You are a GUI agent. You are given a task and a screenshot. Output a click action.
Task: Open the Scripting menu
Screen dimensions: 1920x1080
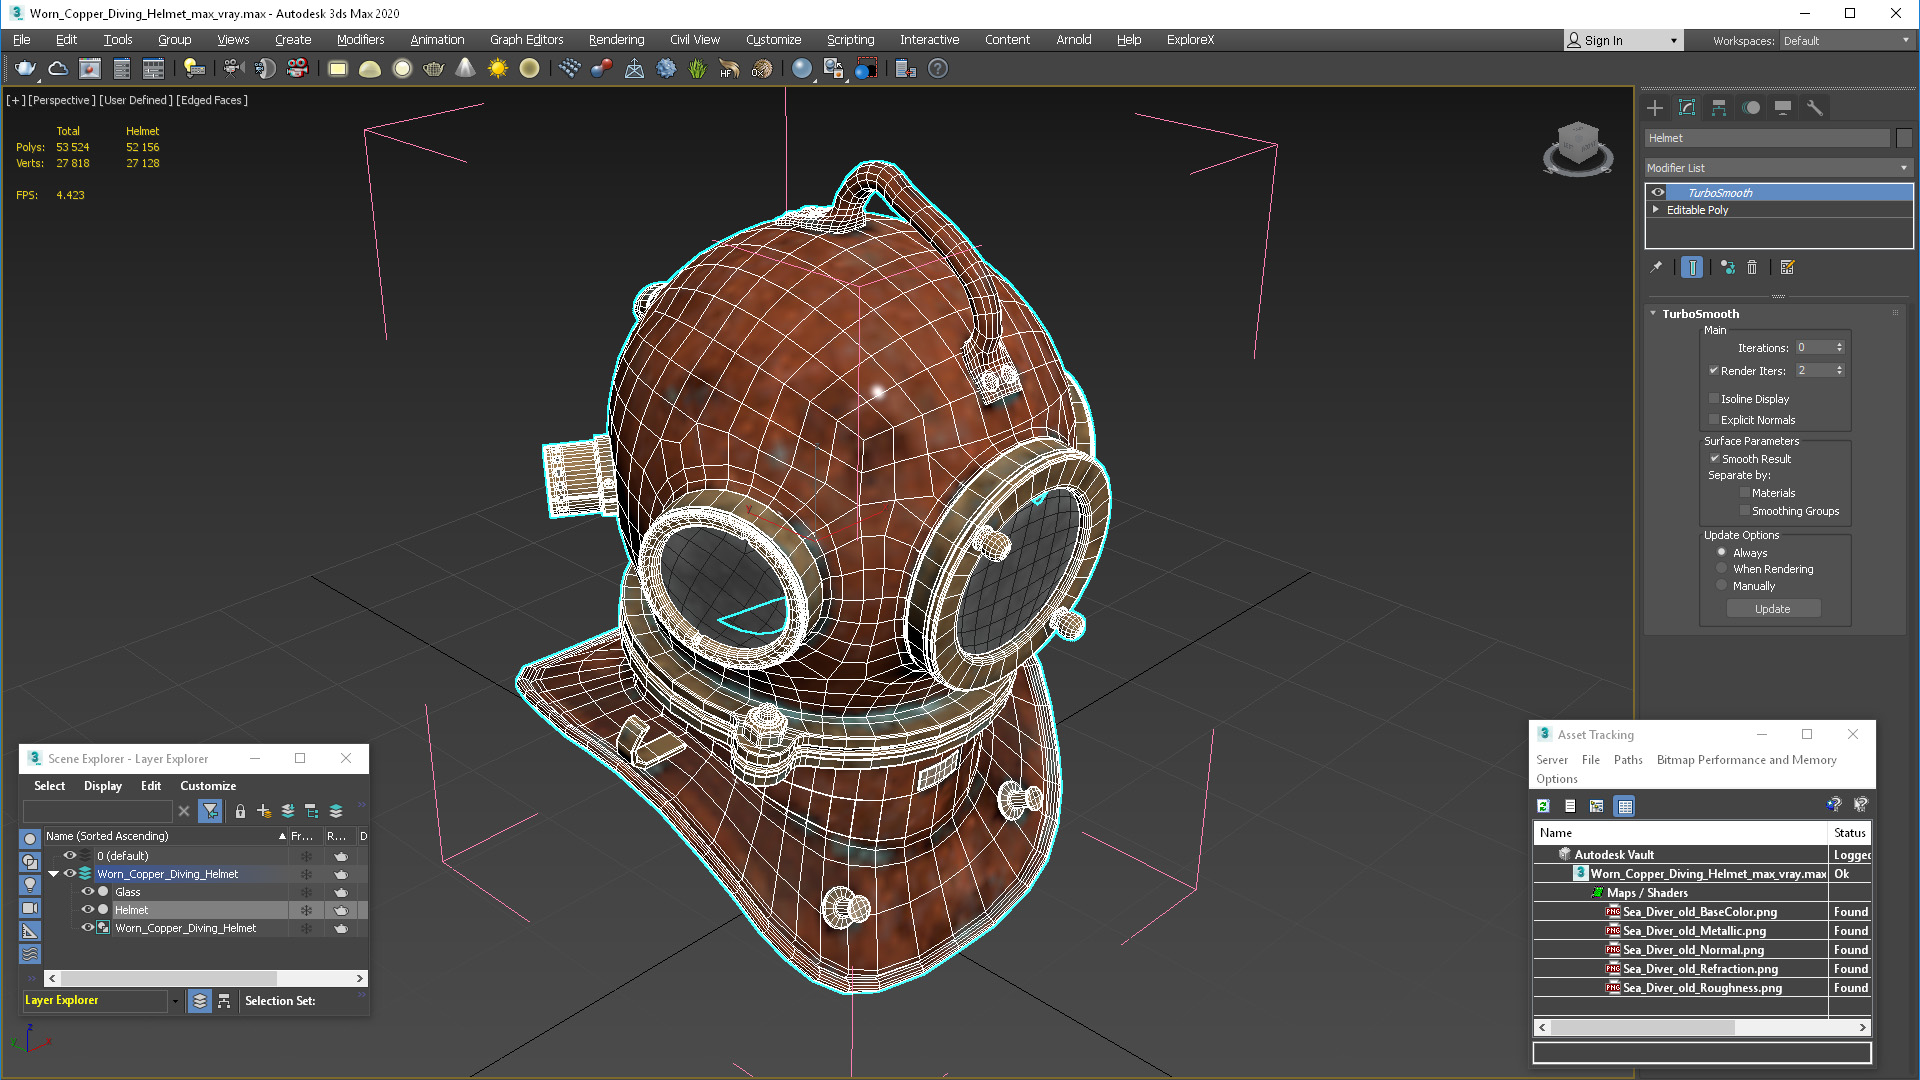point(850,40)
